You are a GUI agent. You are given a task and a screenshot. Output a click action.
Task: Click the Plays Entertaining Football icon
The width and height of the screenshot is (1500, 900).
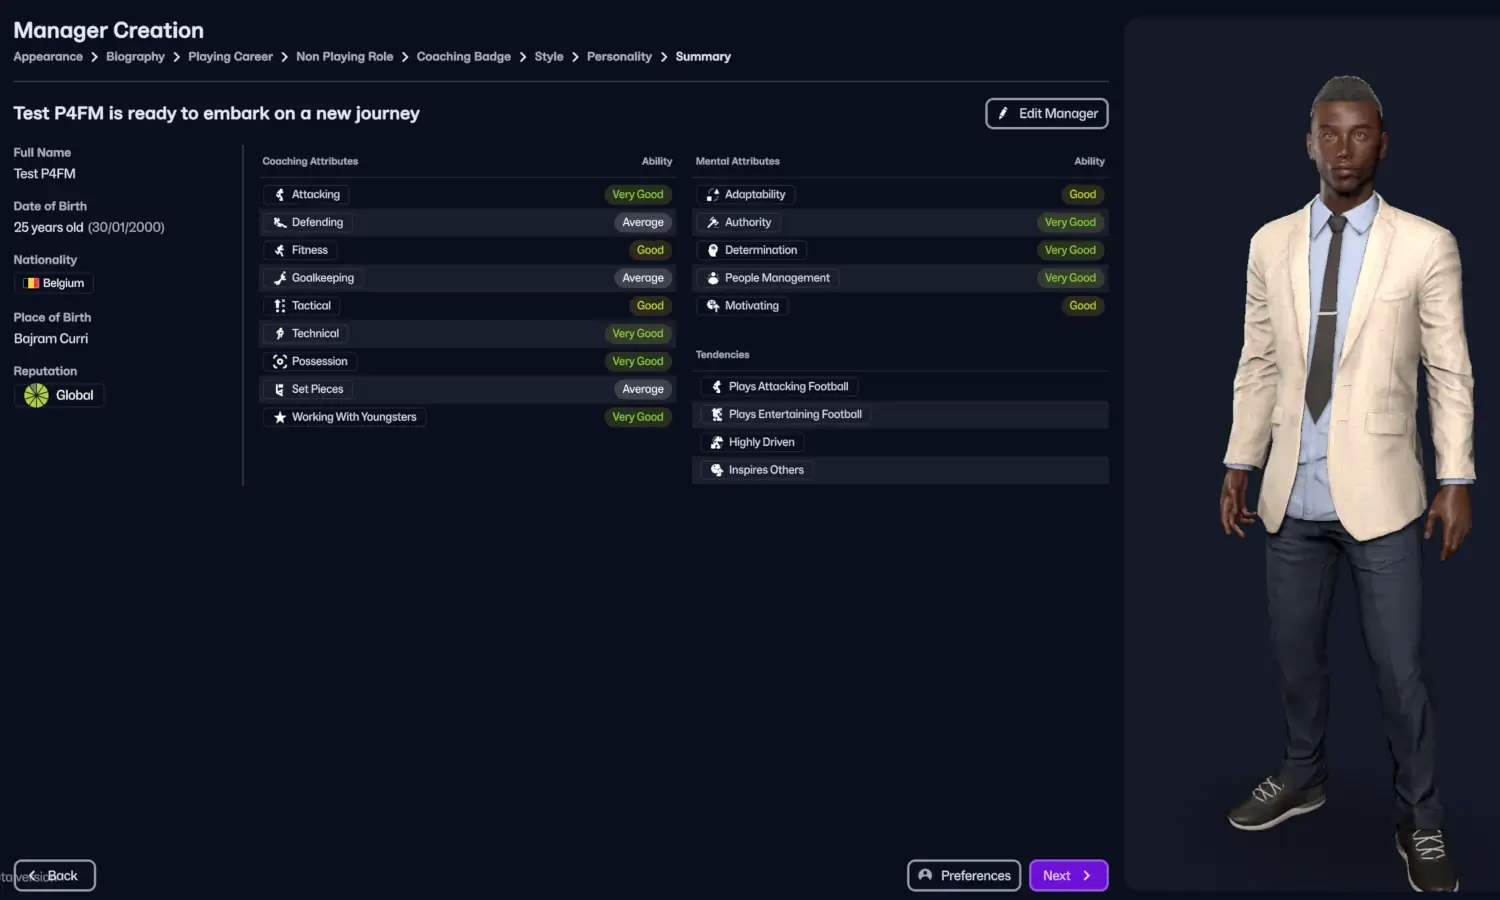tap(717, 415)
